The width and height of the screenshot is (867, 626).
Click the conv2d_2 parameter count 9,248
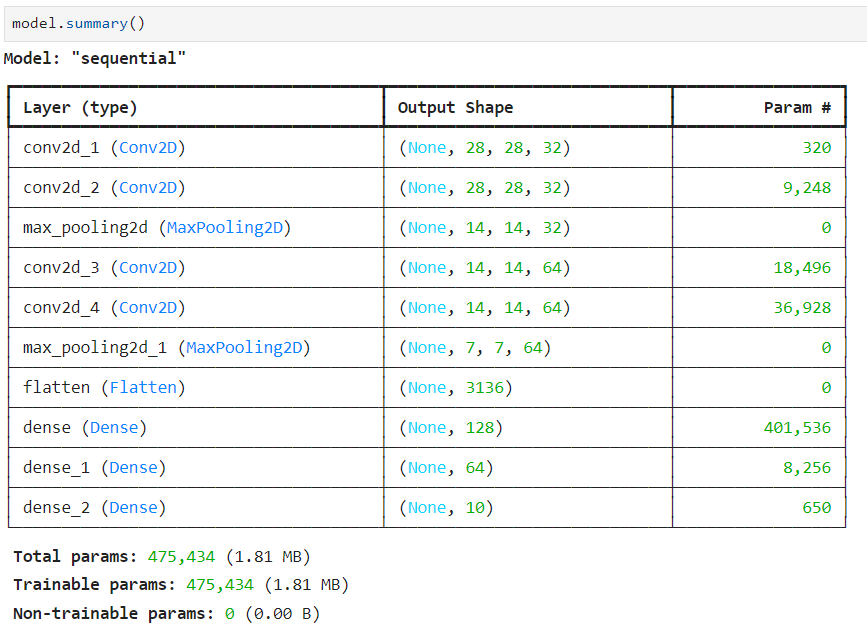pyautogui.click(x=807, y=188)
